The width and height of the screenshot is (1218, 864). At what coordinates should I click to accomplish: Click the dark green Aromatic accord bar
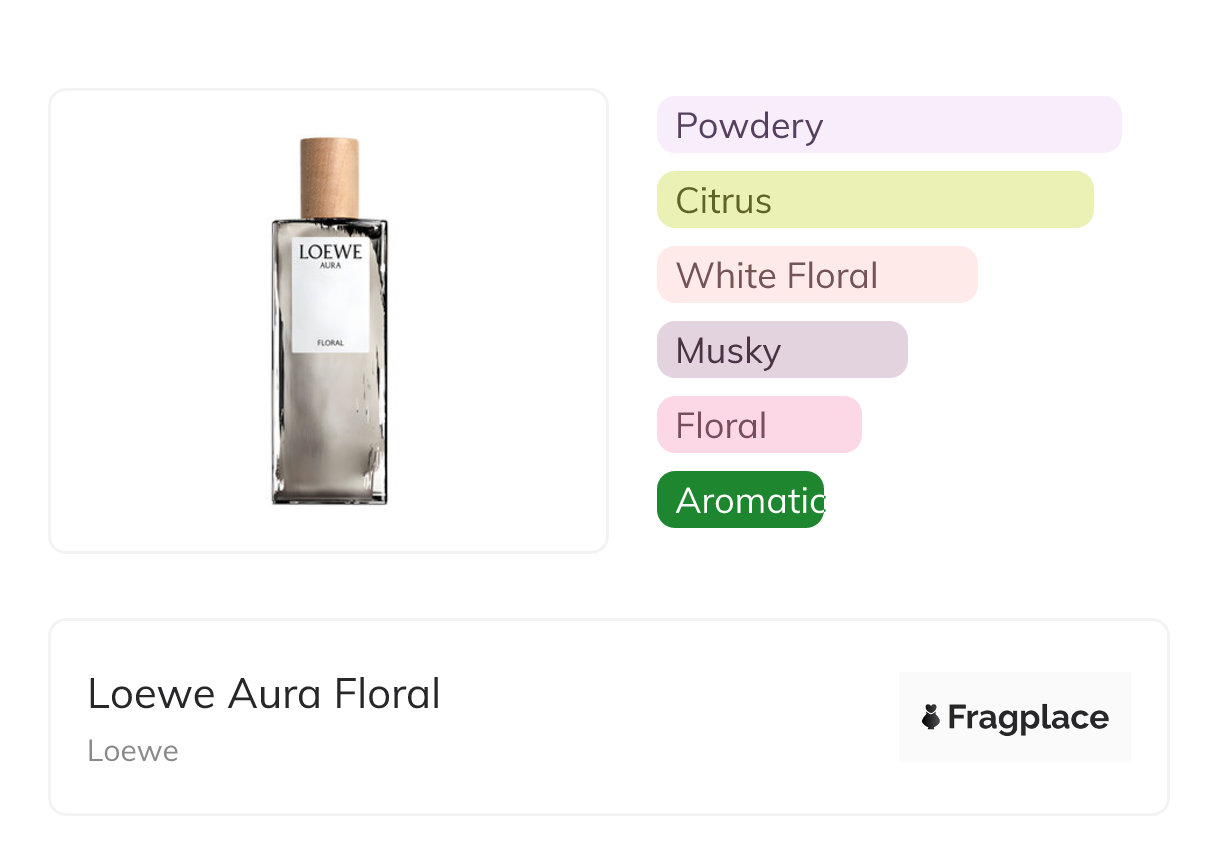[x=740, y=500]
